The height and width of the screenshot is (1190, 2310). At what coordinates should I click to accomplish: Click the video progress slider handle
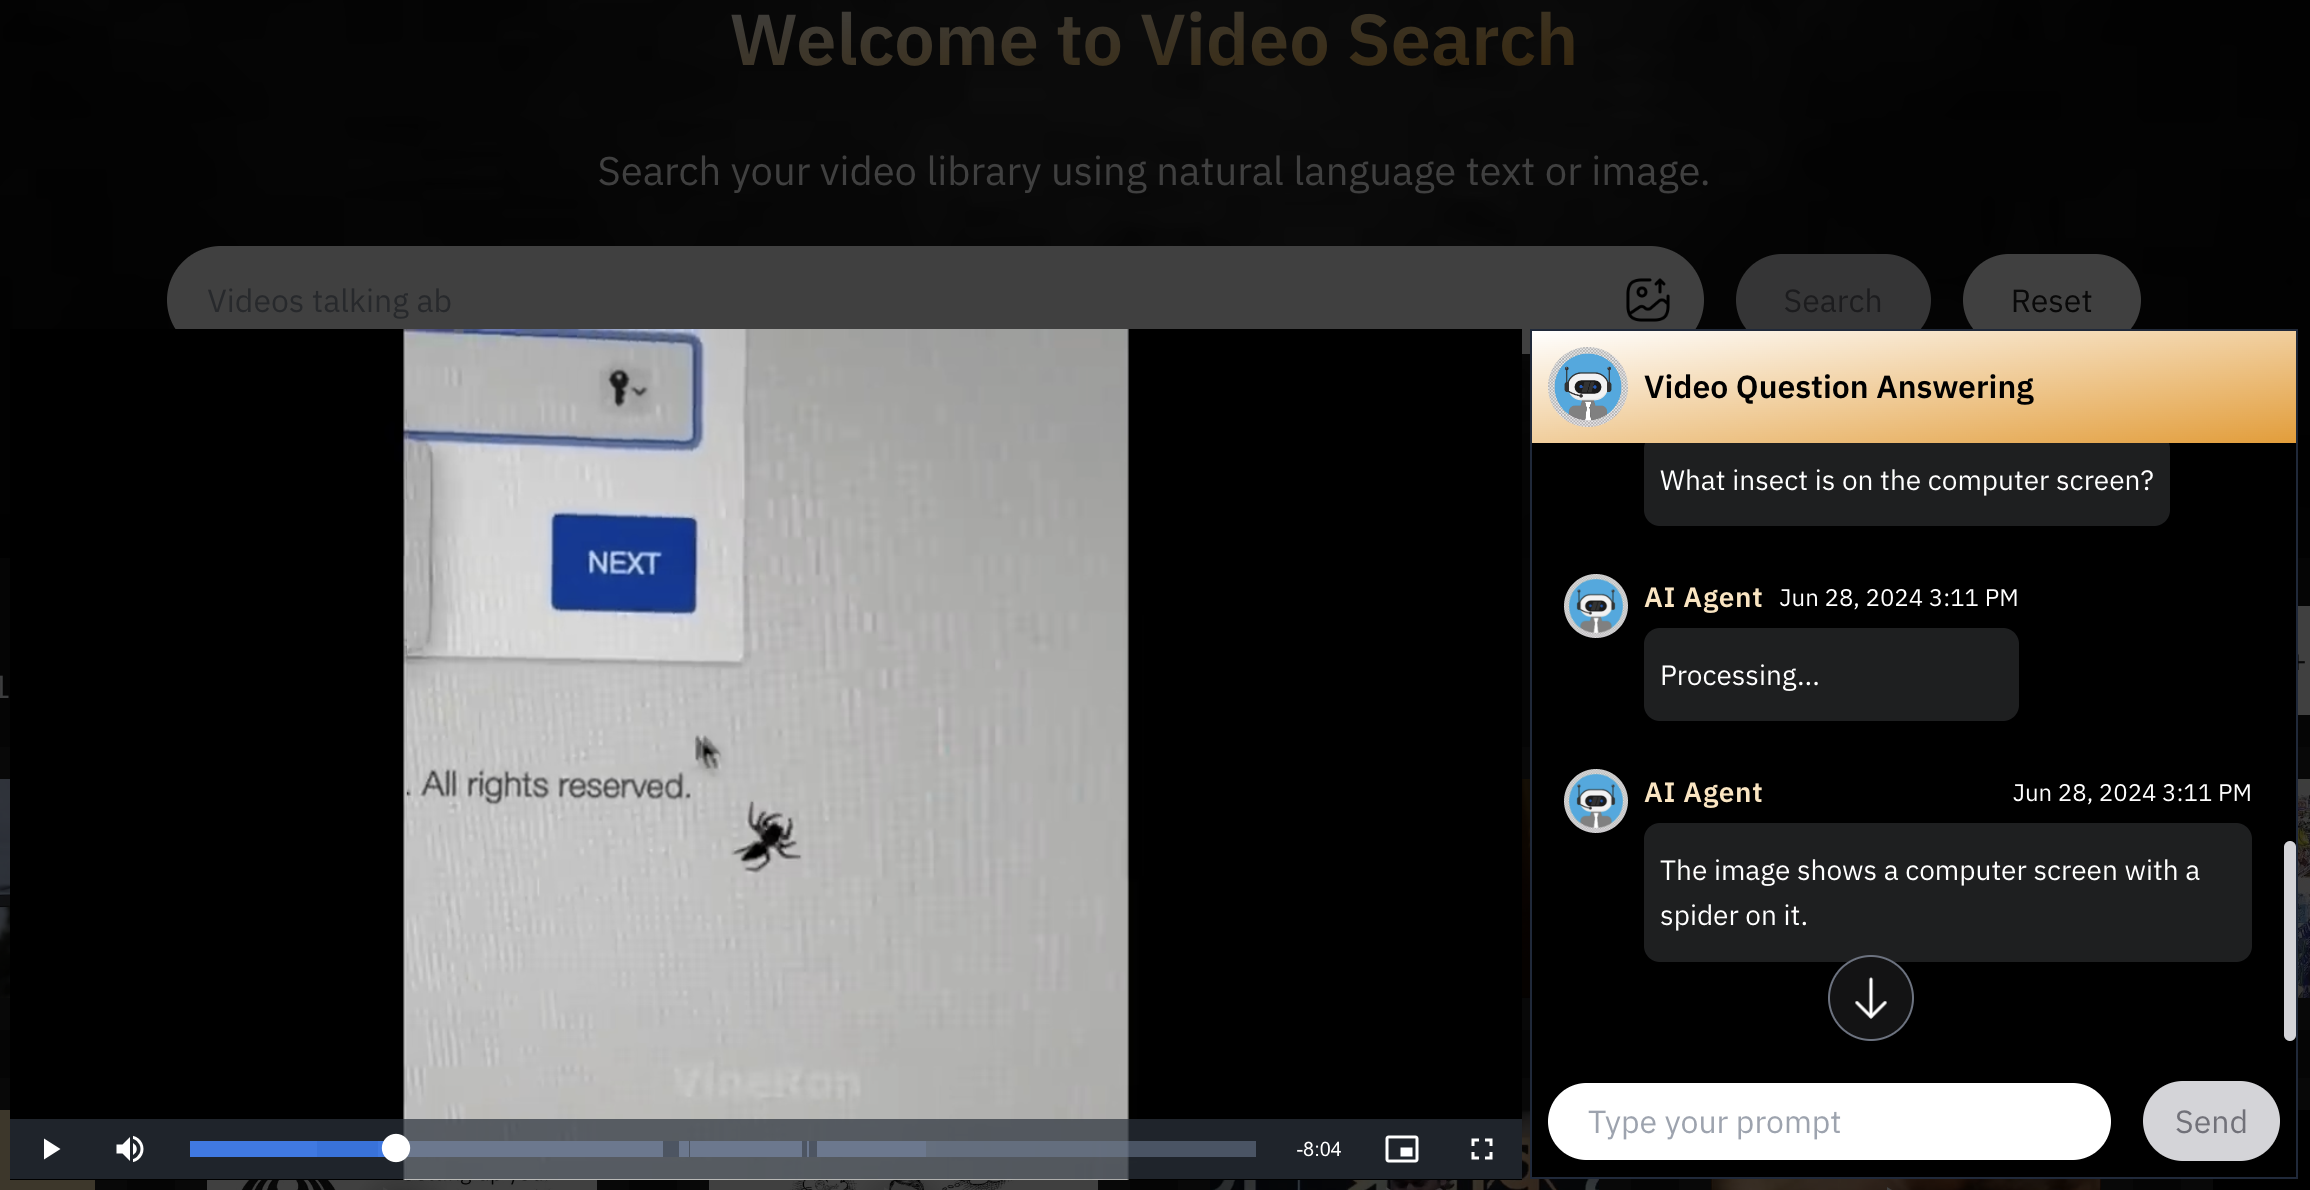(396, 1148)
